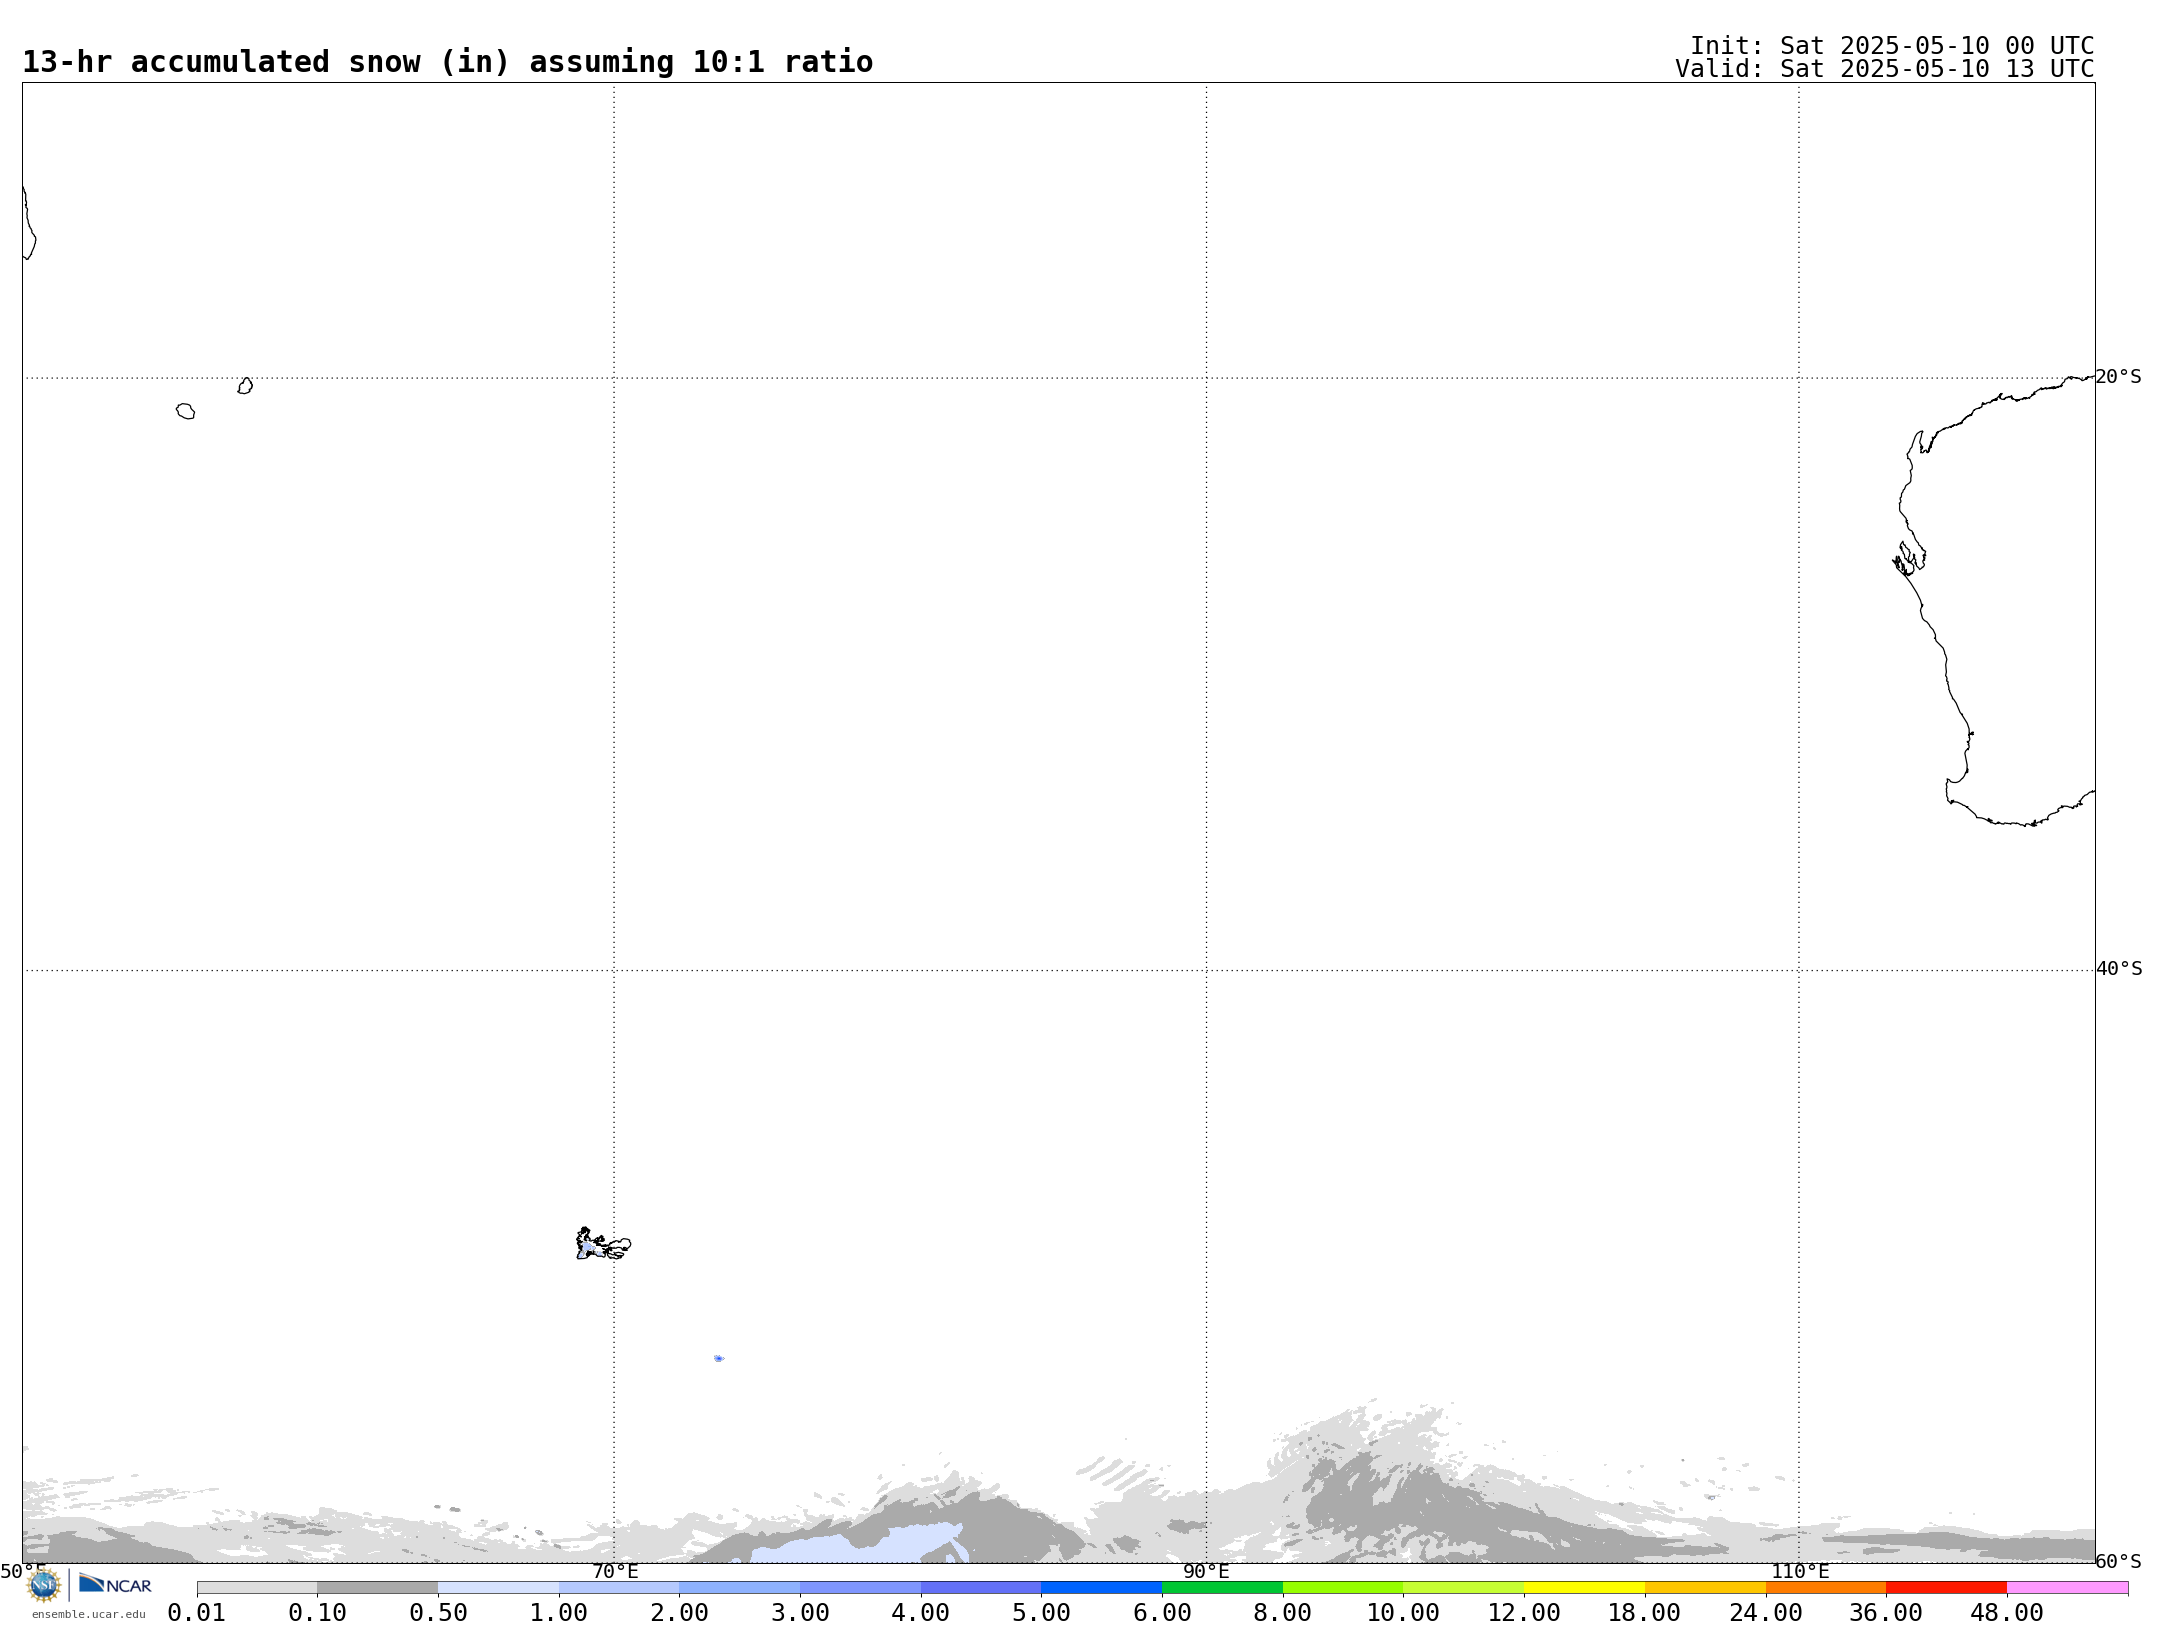Click the 110°E longitude label
The height and width of the screenshot is (1626, 2160).
coord(1800,1572)
